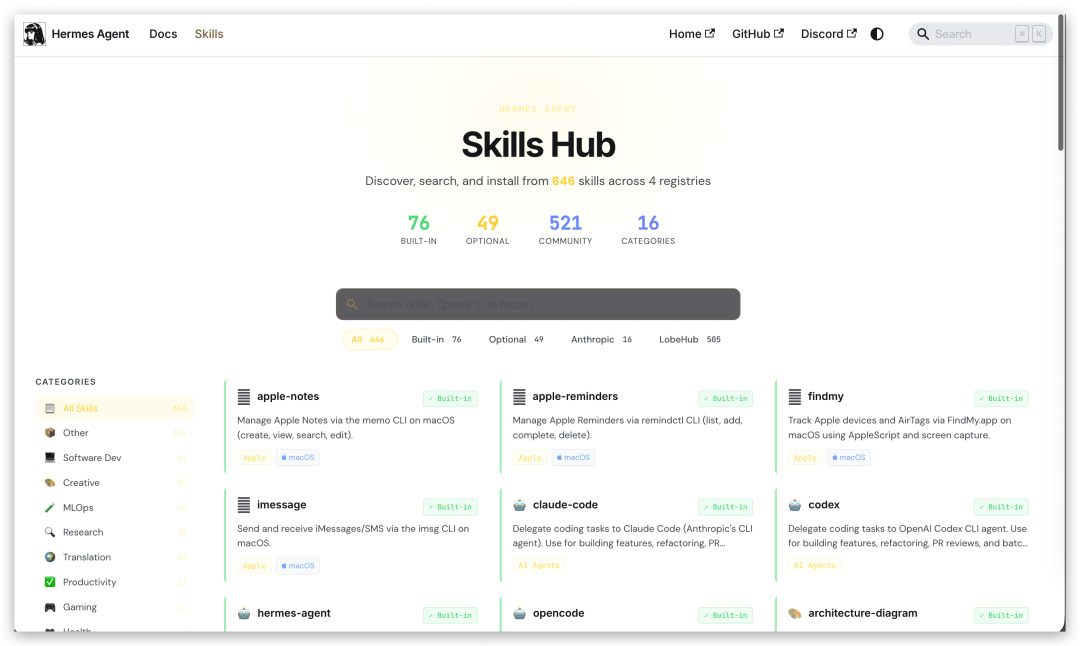Open the GitHub link in navbar
This screenshot has width=1080, height=646.
click(758, 34)
